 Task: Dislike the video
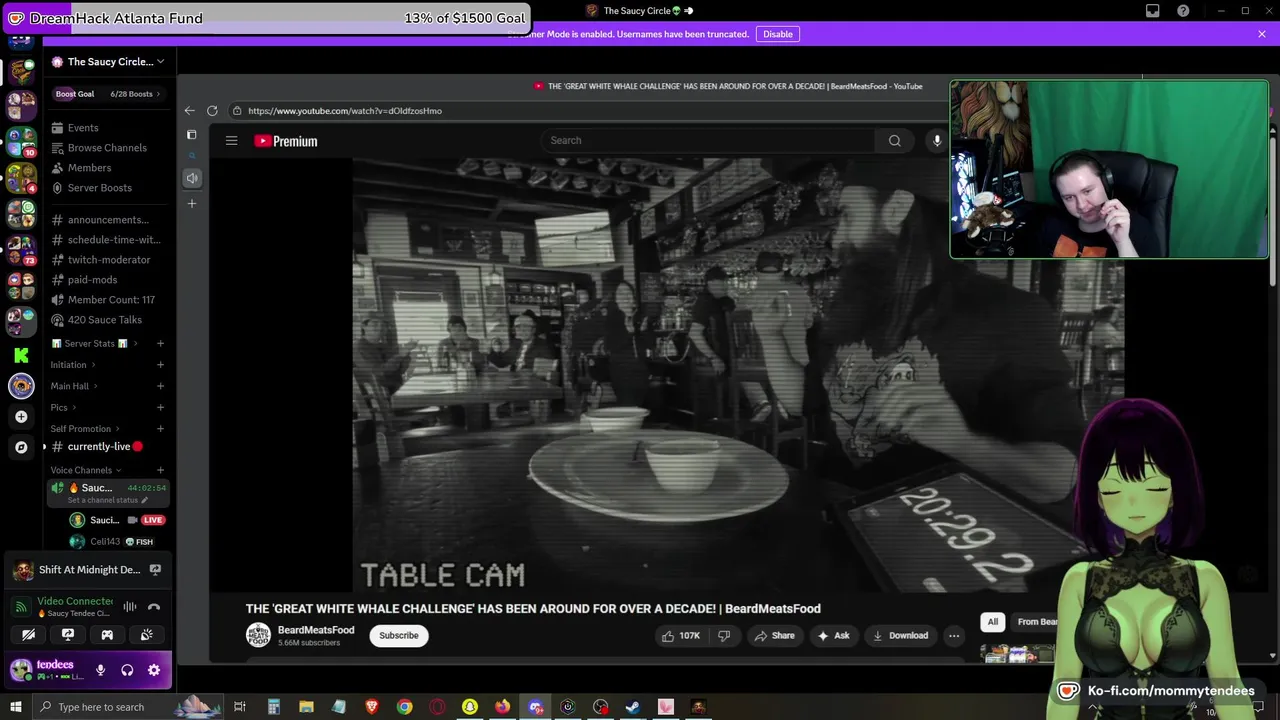[x=724, y=635]
